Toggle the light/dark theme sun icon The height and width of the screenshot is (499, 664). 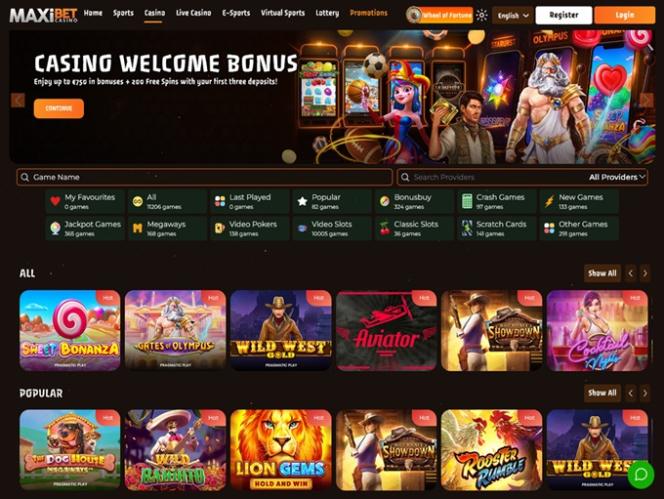481,15
